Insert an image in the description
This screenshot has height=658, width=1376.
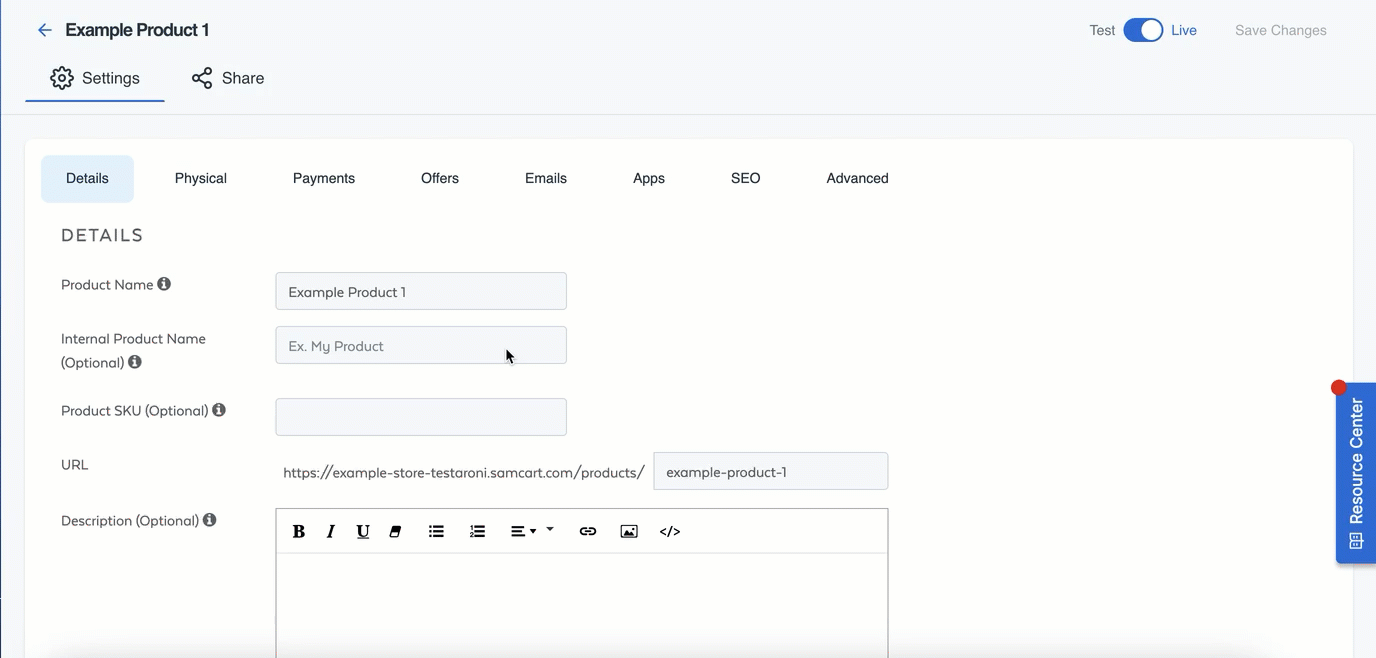[629, 531]
